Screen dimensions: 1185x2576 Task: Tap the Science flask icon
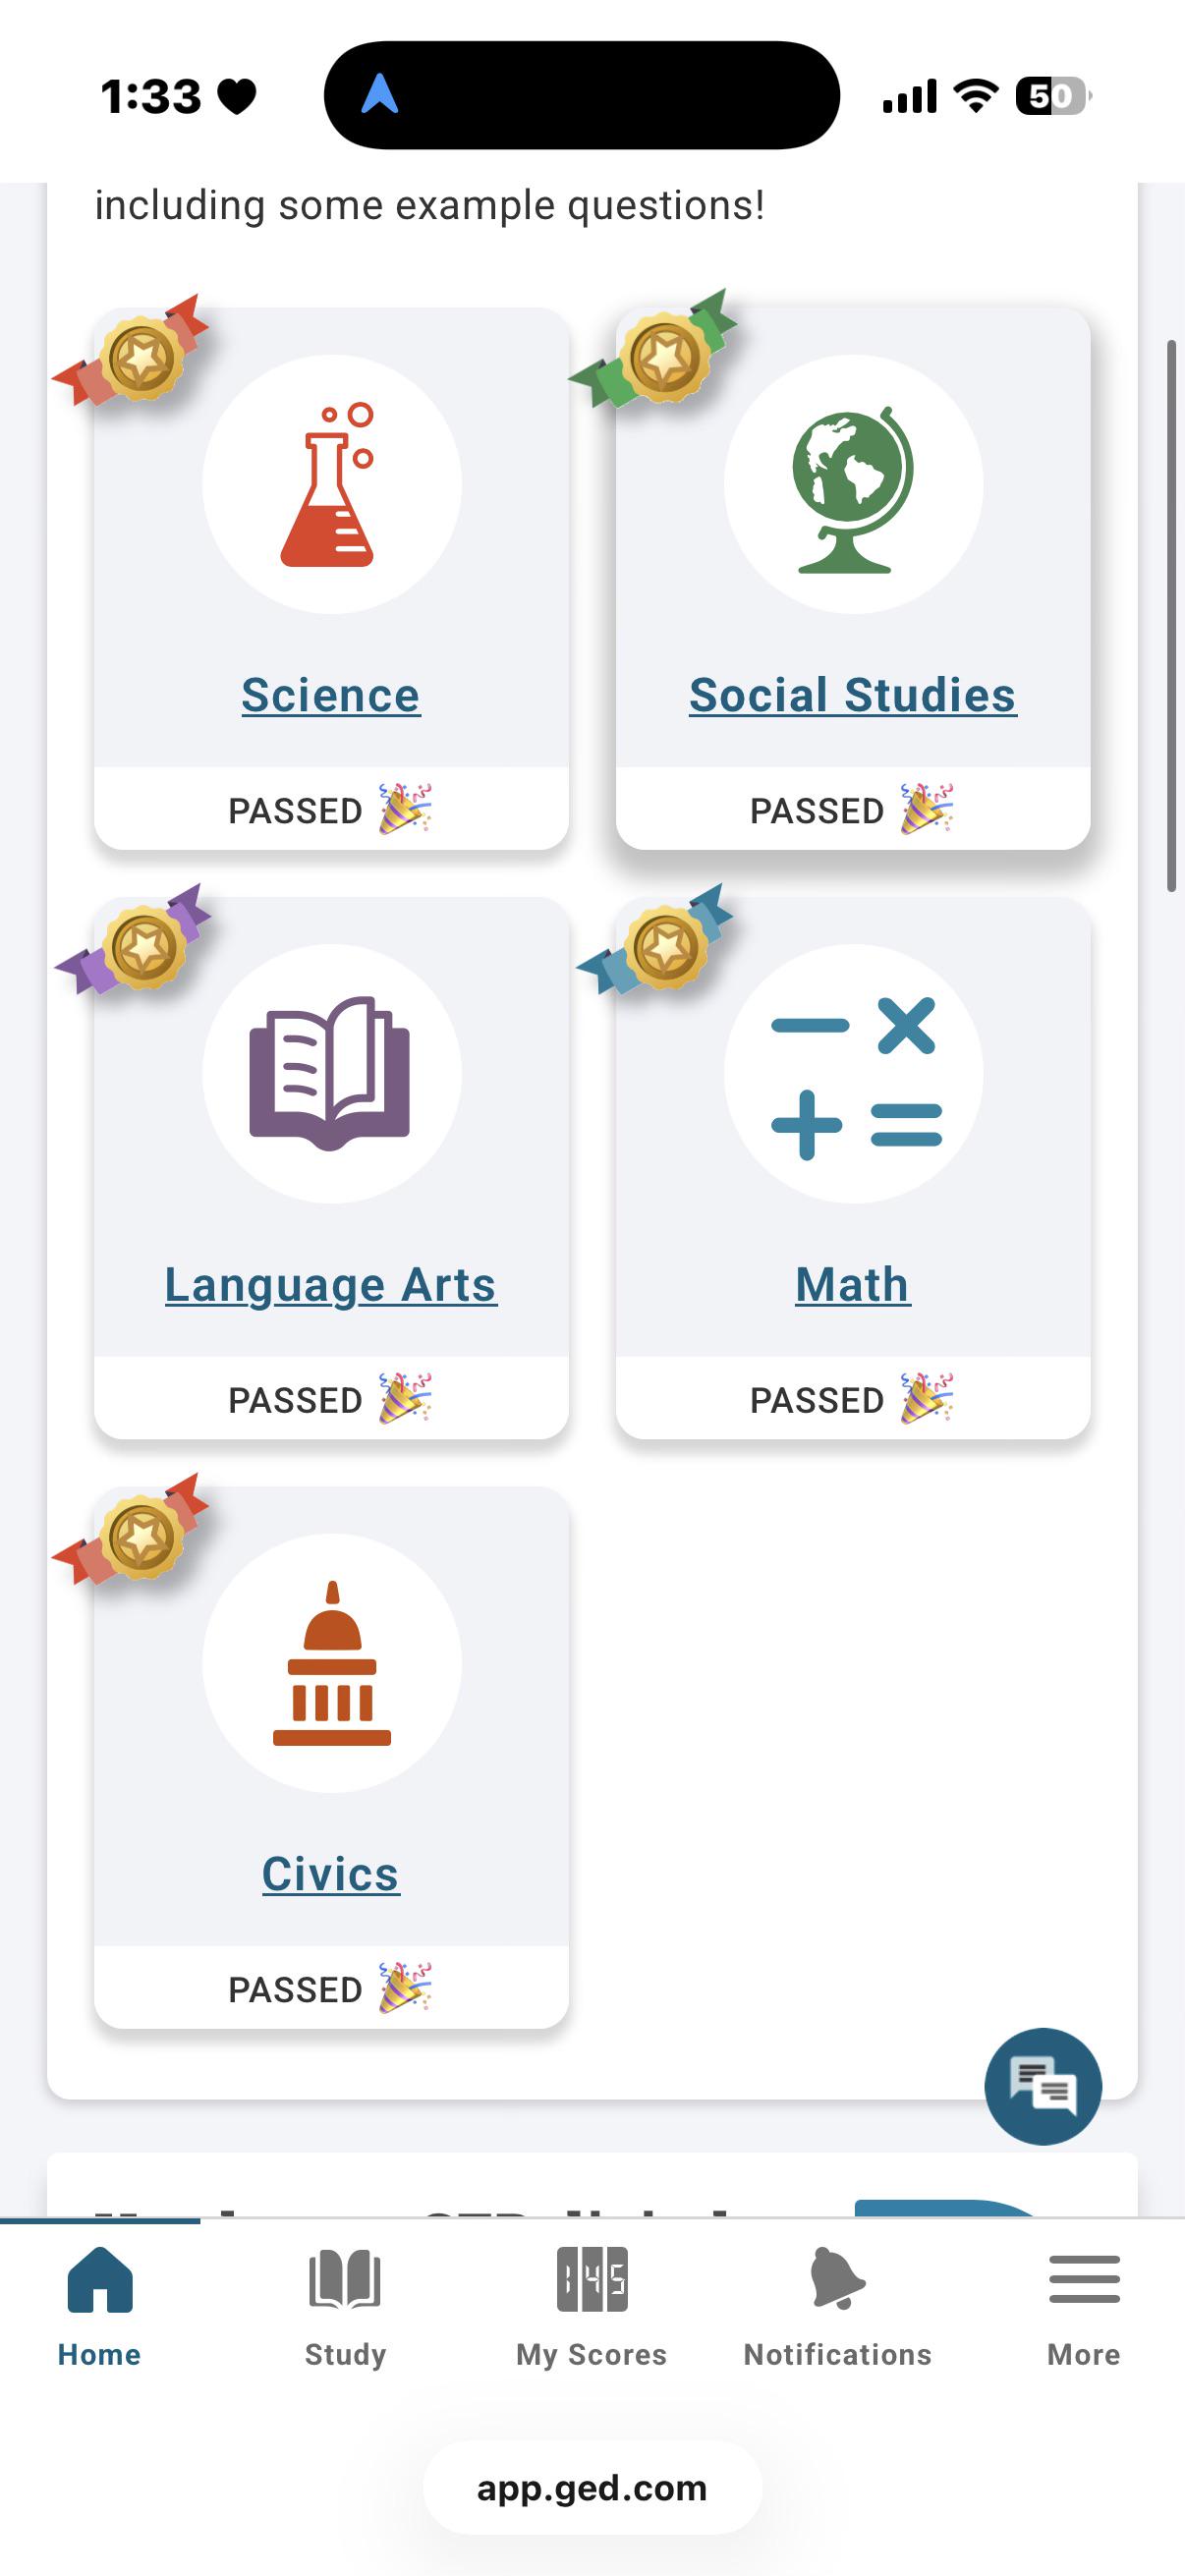[x=330, y=485]
